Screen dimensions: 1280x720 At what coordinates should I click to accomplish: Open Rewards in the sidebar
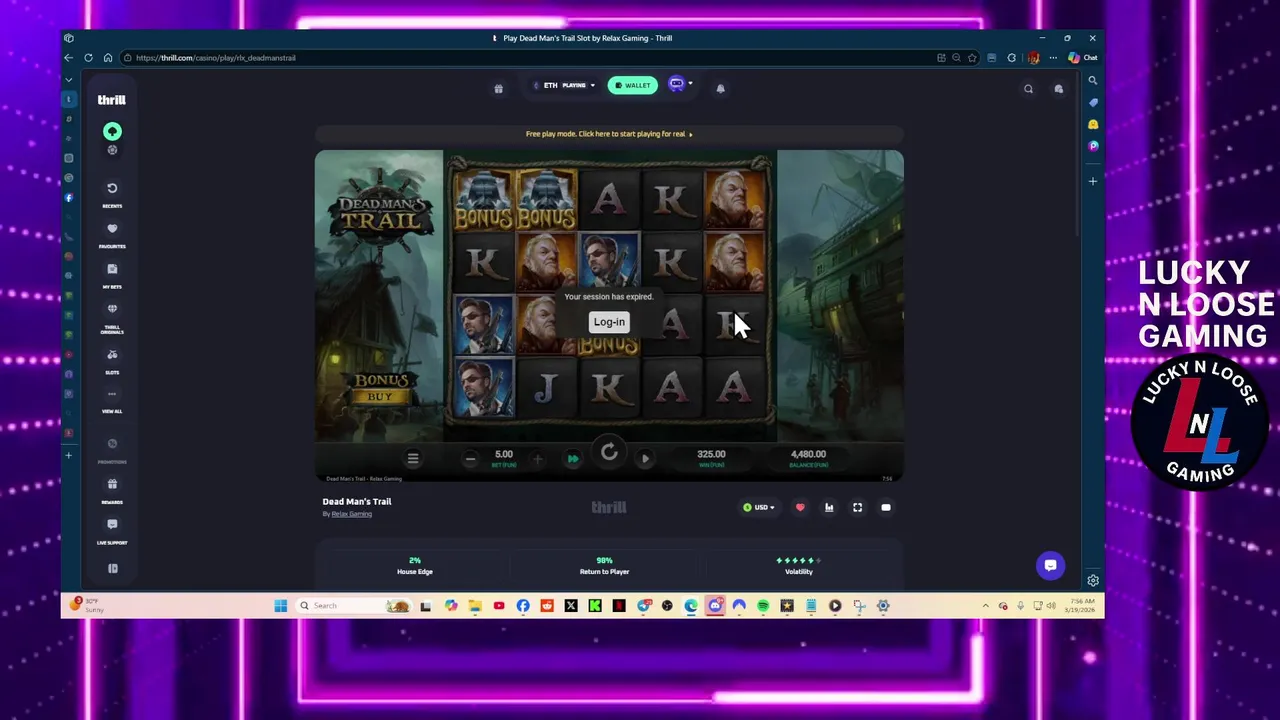(112, 489)
